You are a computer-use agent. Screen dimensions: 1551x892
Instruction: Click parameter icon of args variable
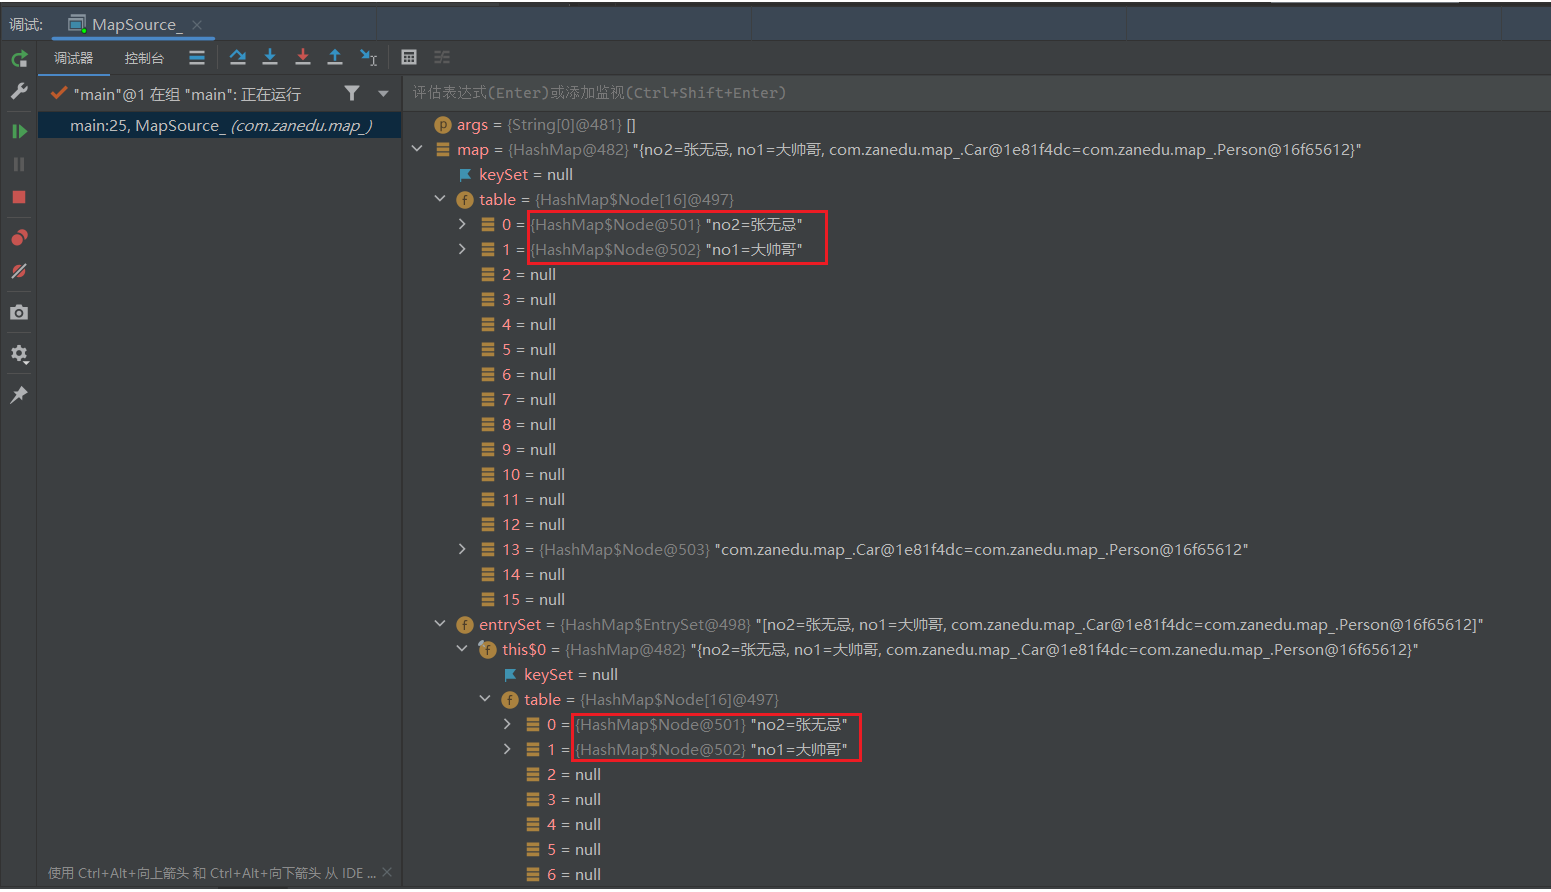click(x=443, y=125)
